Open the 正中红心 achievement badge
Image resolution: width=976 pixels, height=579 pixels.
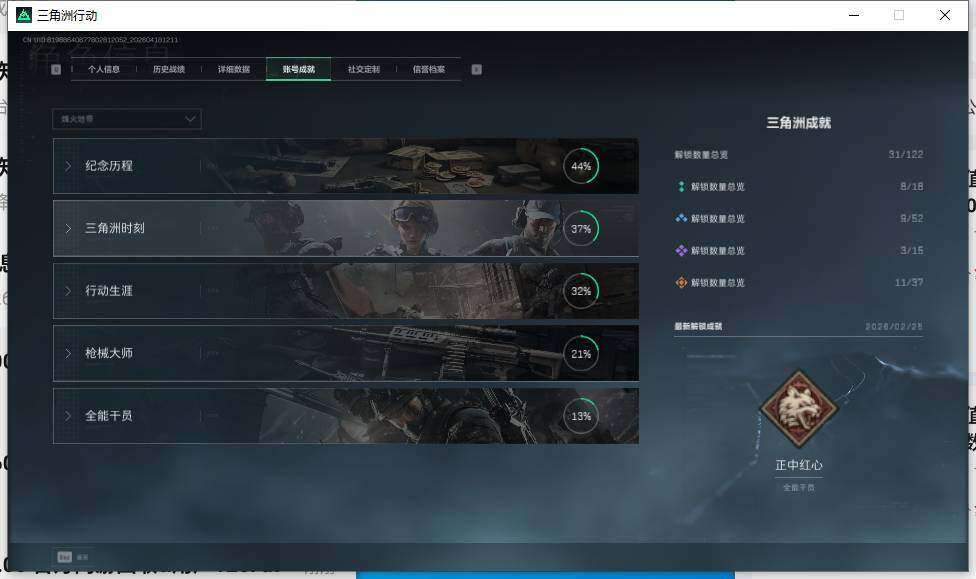coord(799,409)
